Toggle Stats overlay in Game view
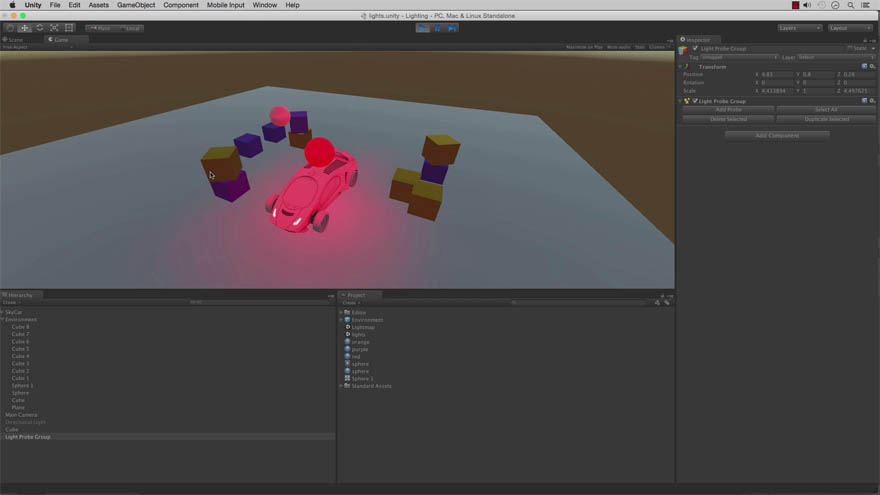The height and width of the screenshot is (495, 880). 640,47
